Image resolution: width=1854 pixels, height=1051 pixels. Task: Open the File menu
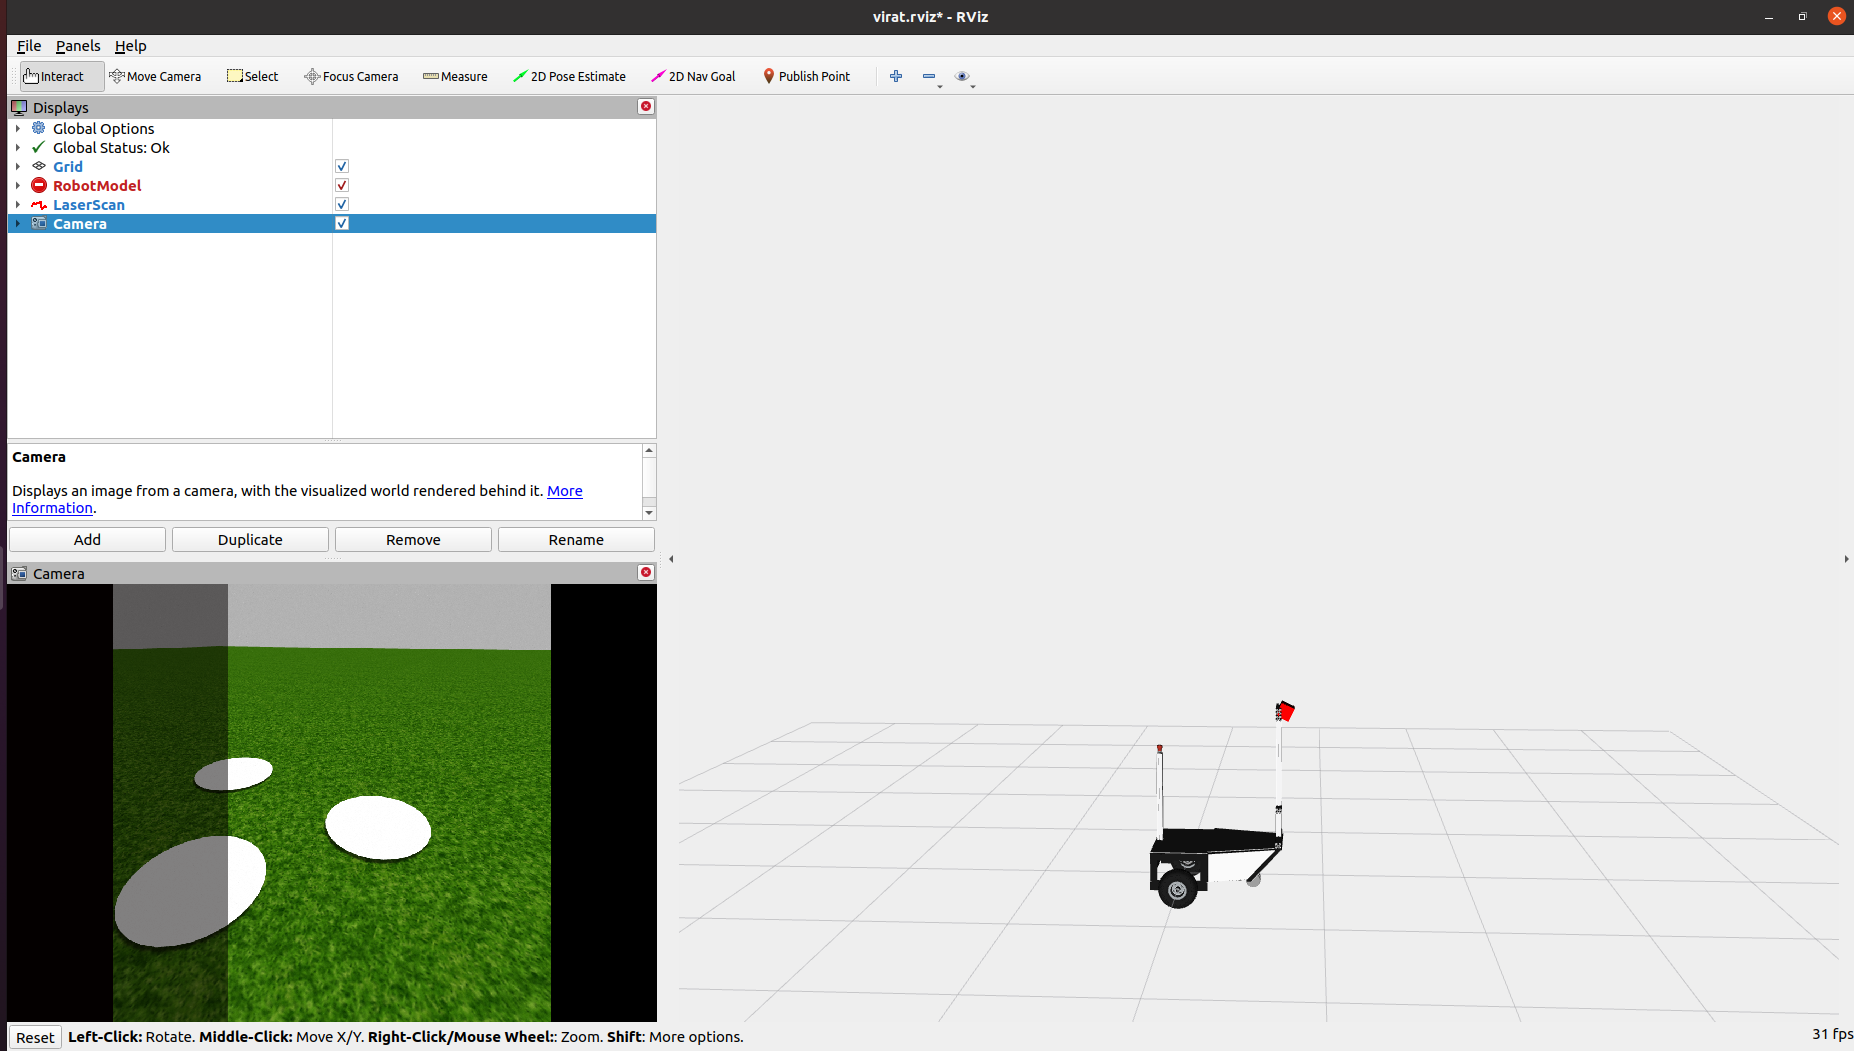tap(28, 46)
